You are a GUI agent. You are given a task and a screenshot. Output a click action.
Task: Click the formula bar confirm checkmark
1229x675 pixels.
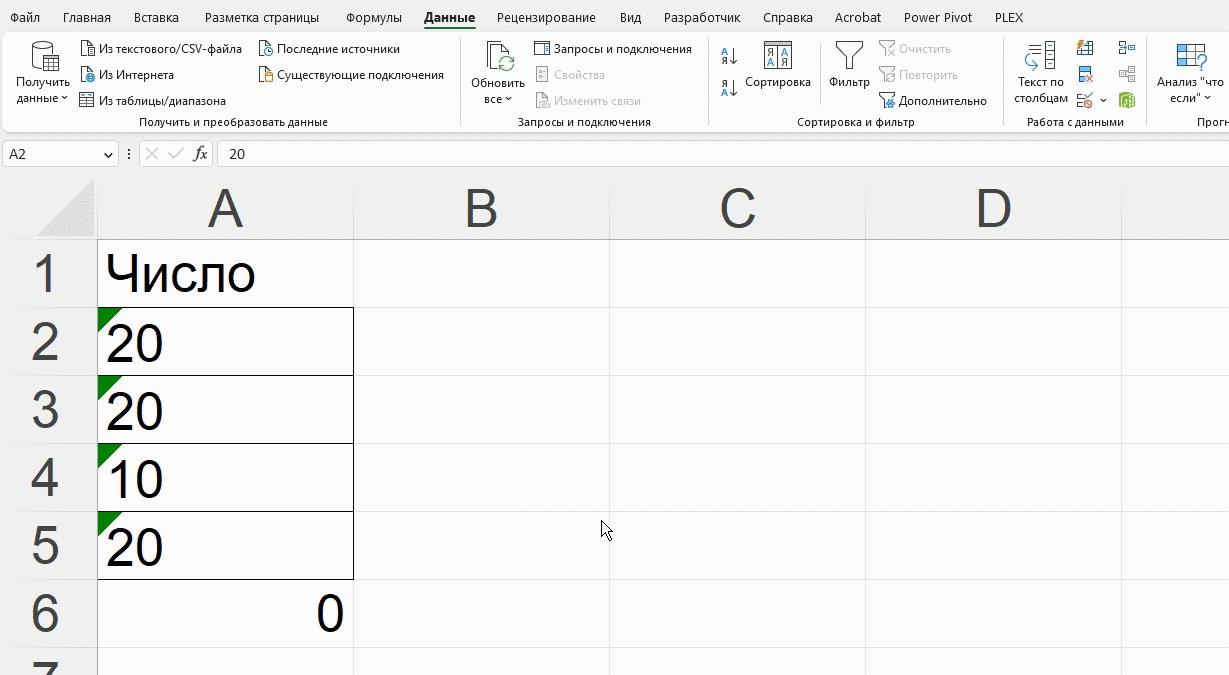point(176,154)
